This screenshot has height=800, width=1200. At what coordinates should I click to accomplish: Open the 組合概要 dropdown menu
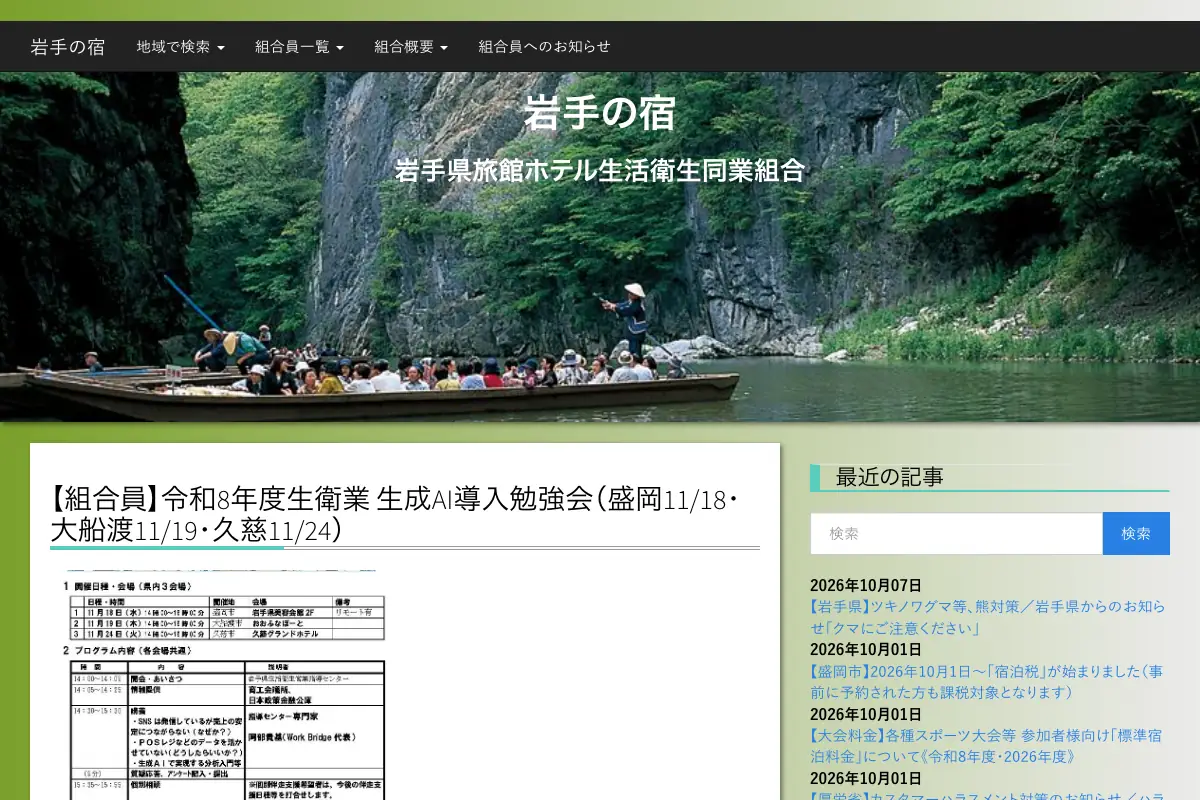pos(411,47)
